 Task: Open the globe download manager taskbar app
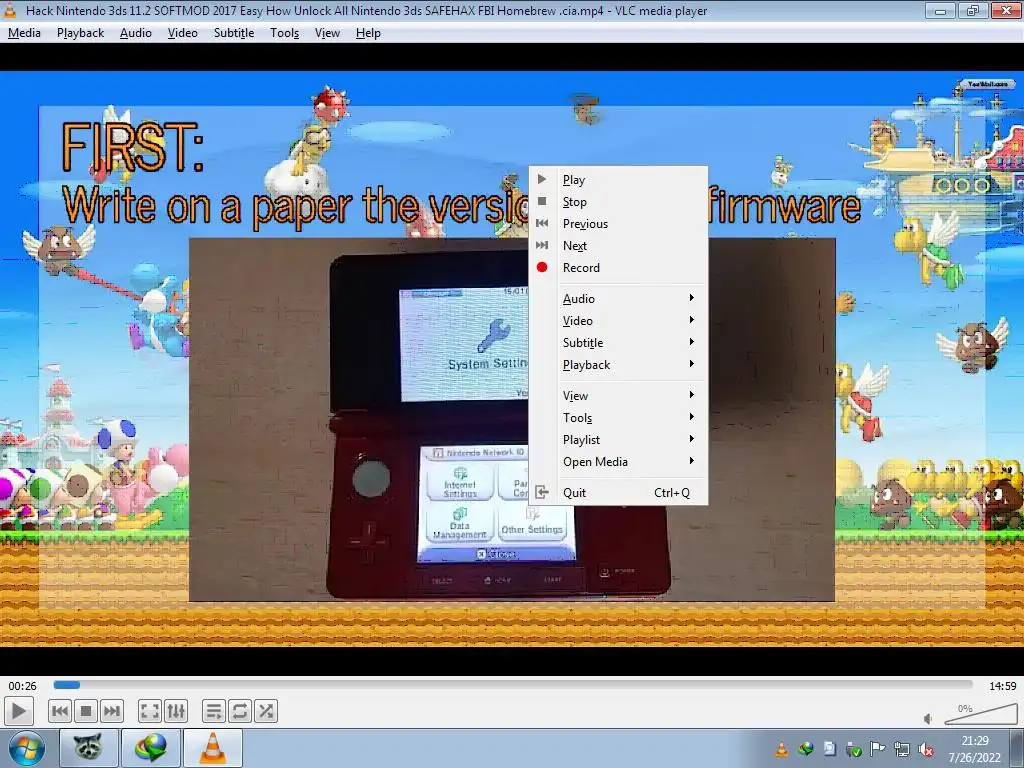point(150,748)
